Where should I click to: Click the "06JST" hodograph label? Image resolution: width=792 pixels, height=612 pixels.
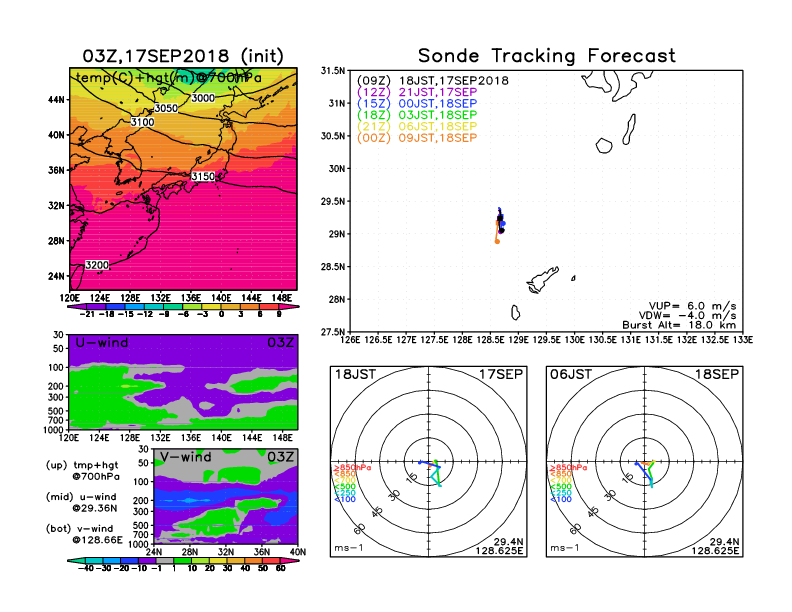pyautogui.click(x=571, y=375)
